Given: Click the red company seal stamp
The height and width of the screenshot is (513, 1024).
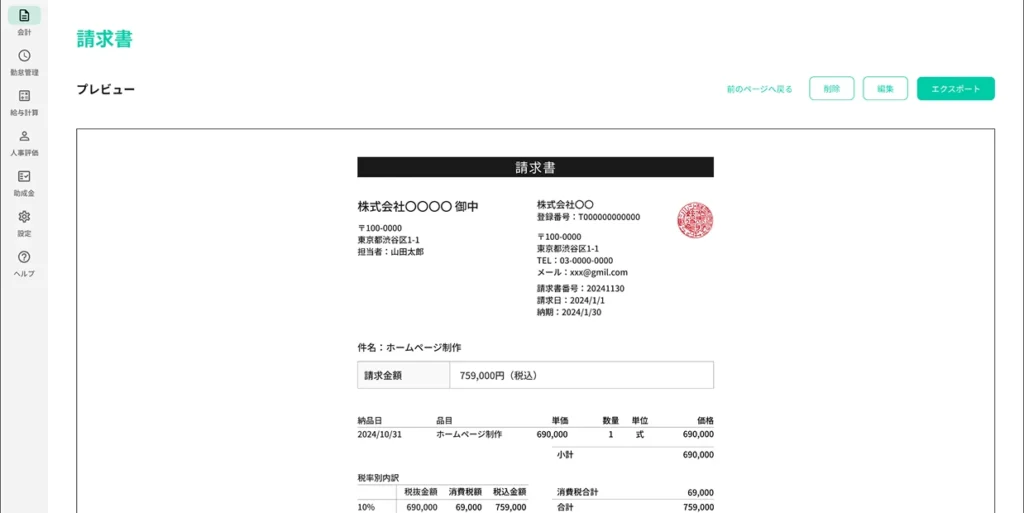Looking at the screenshot, I should coord(695,220).
